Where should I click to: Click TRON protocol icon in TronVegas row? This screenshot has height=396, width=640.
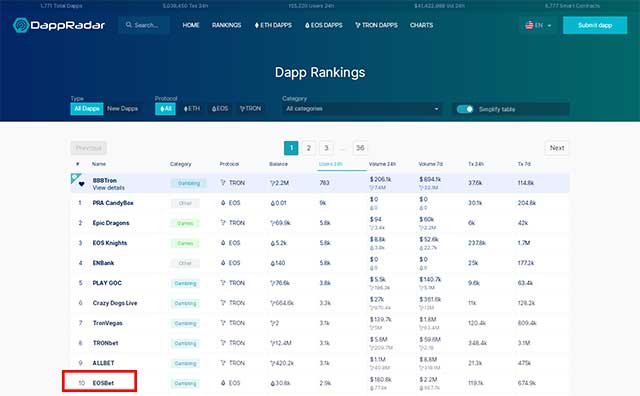click(223, 323)
